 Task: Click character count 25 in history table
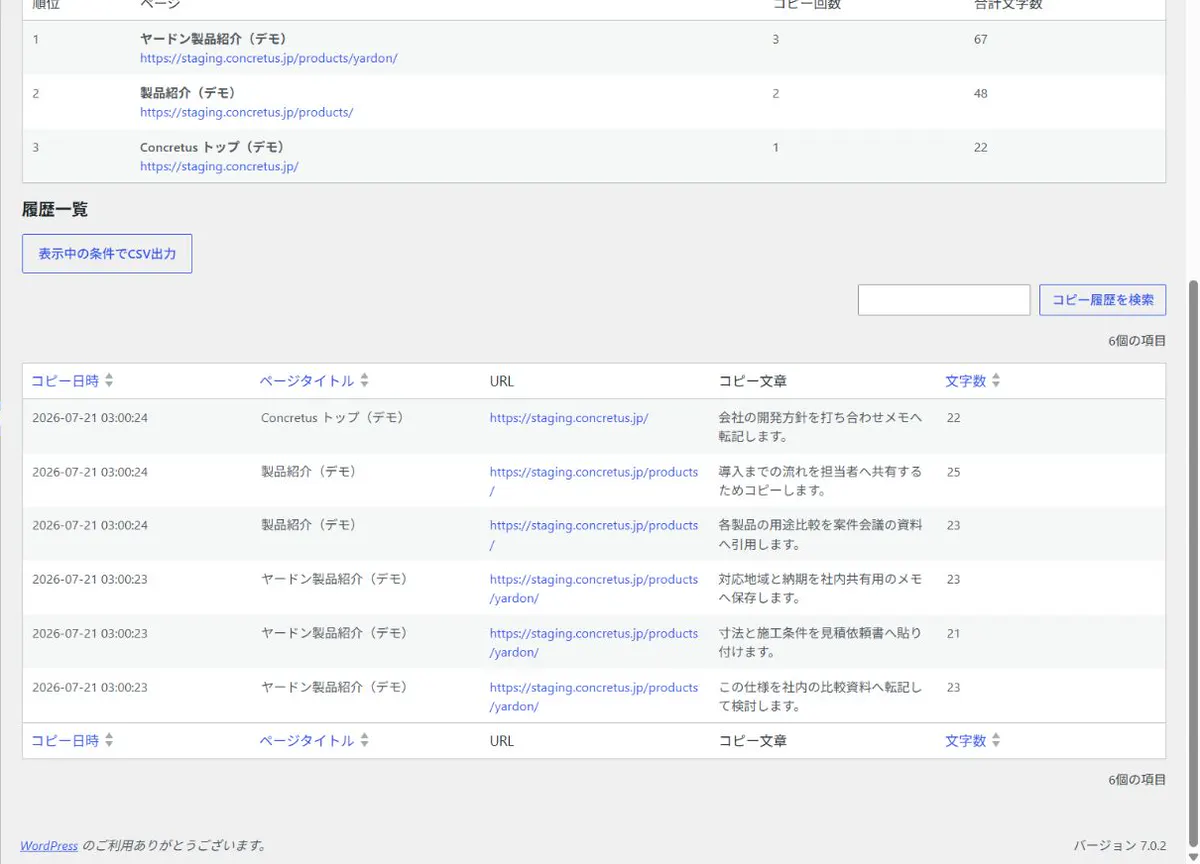[x=953, y=472]
